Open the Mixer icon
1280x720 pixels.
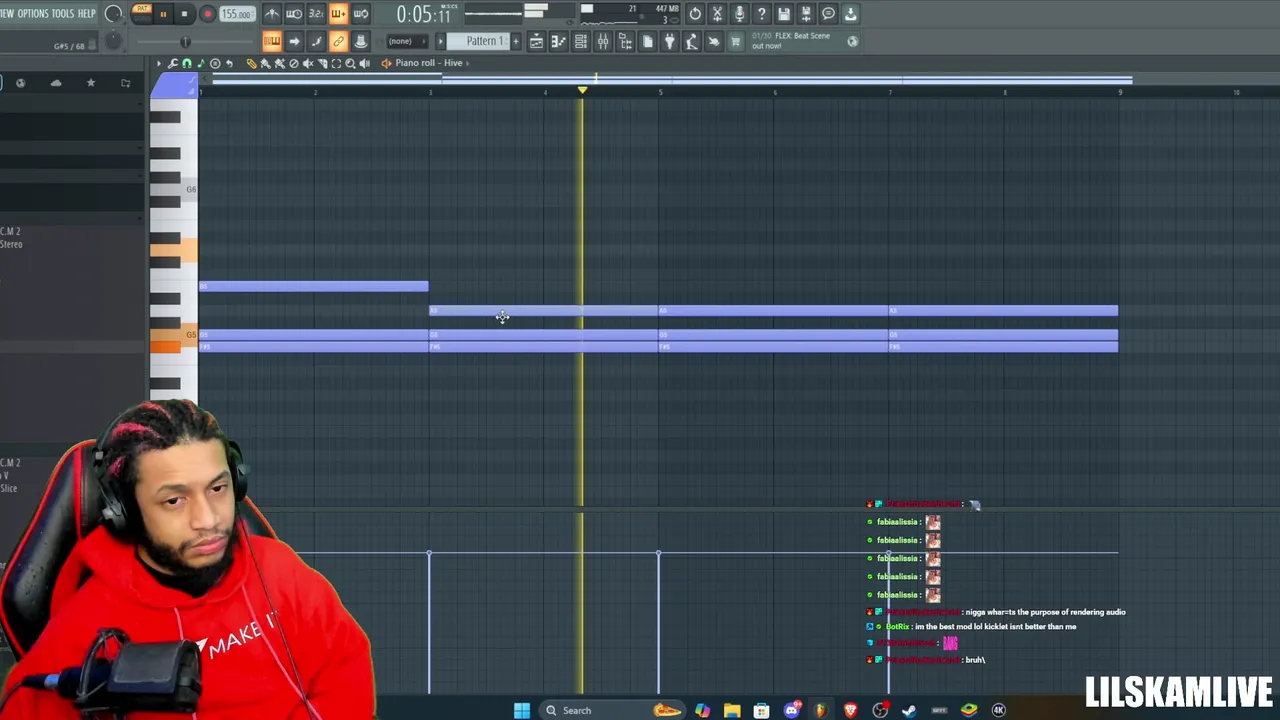point(602,41)
